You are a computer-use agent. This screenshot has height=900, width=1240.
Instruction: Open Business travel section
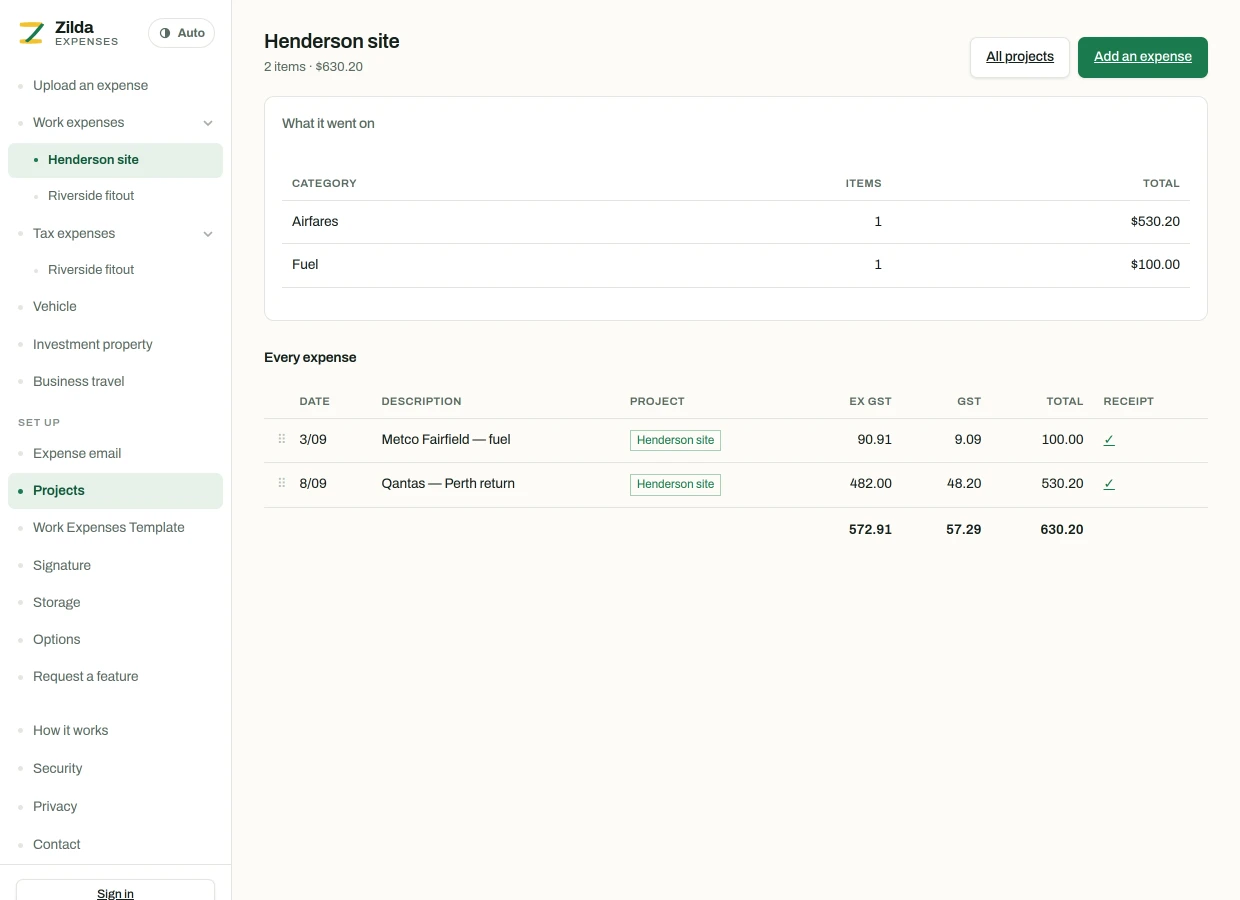click(79, 381)
